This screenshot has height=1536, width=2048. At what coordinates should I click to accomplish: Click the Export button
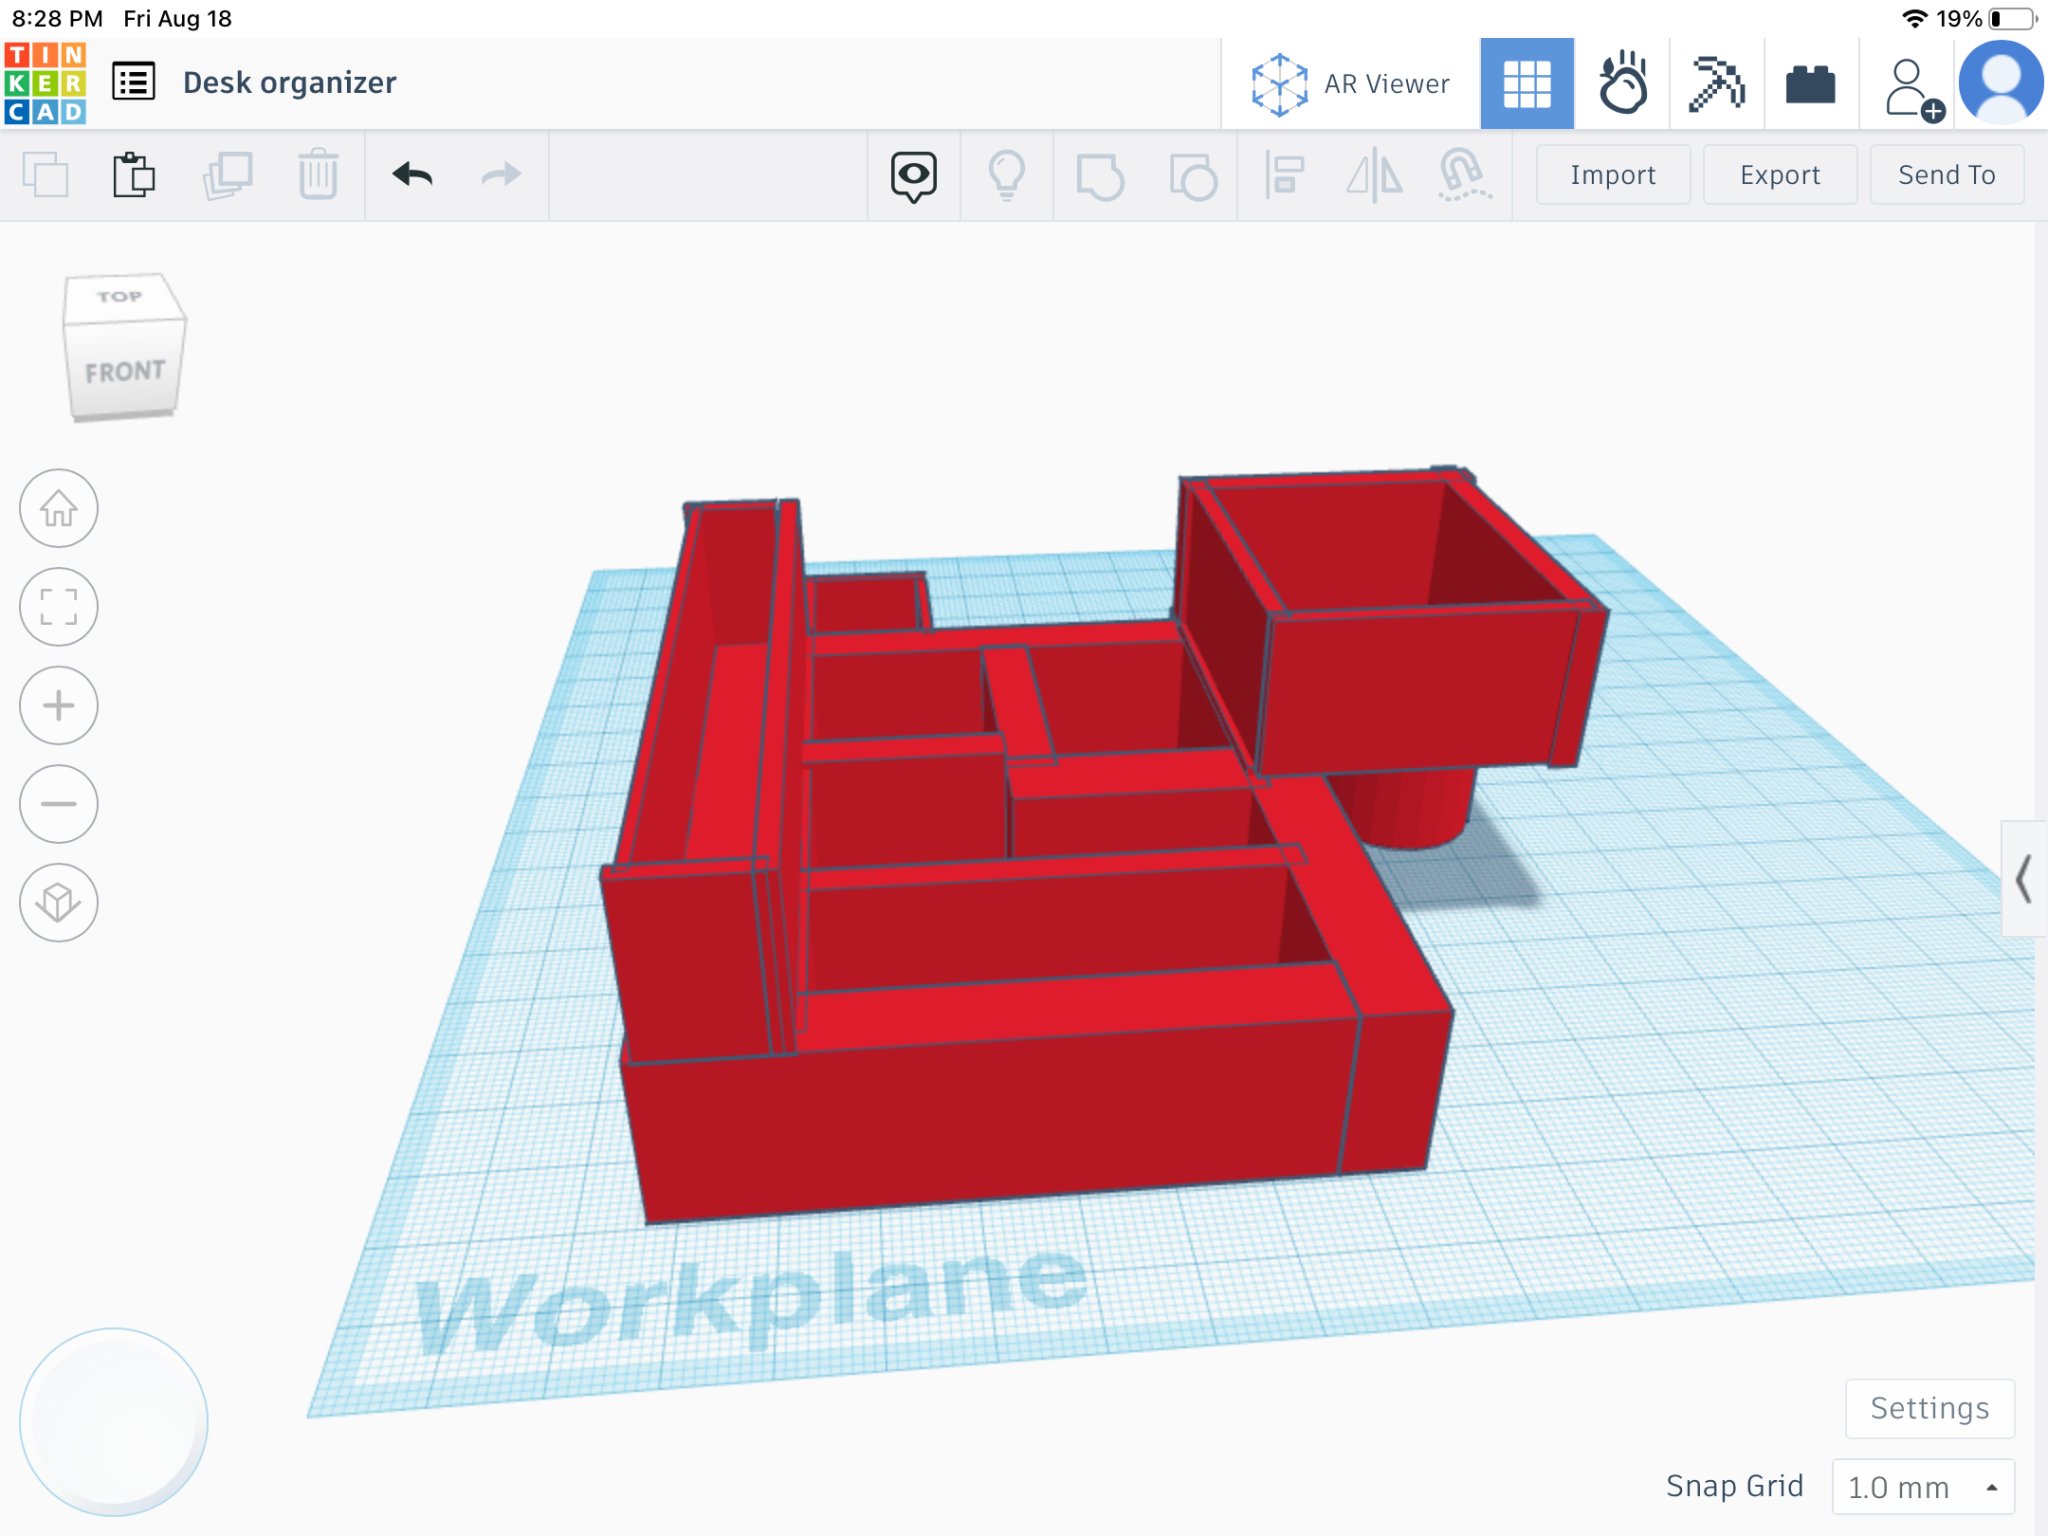click(1779, 175)
